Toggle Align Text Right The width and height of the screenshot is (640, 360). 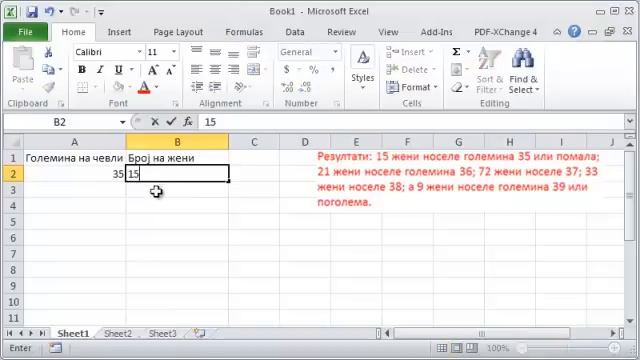pos(233,69)
